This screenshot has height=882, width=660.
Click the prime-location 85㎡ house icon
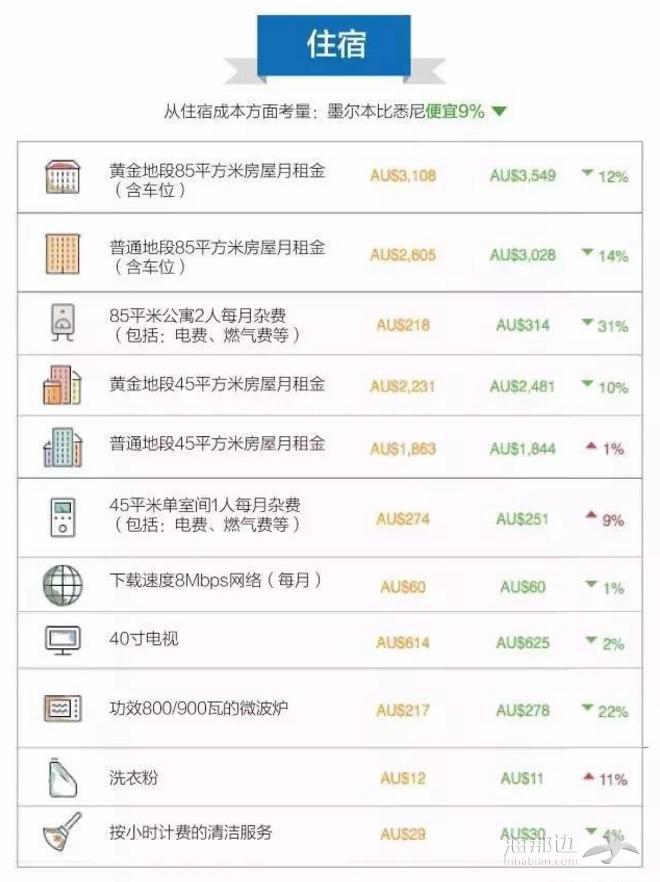[62, 177]
